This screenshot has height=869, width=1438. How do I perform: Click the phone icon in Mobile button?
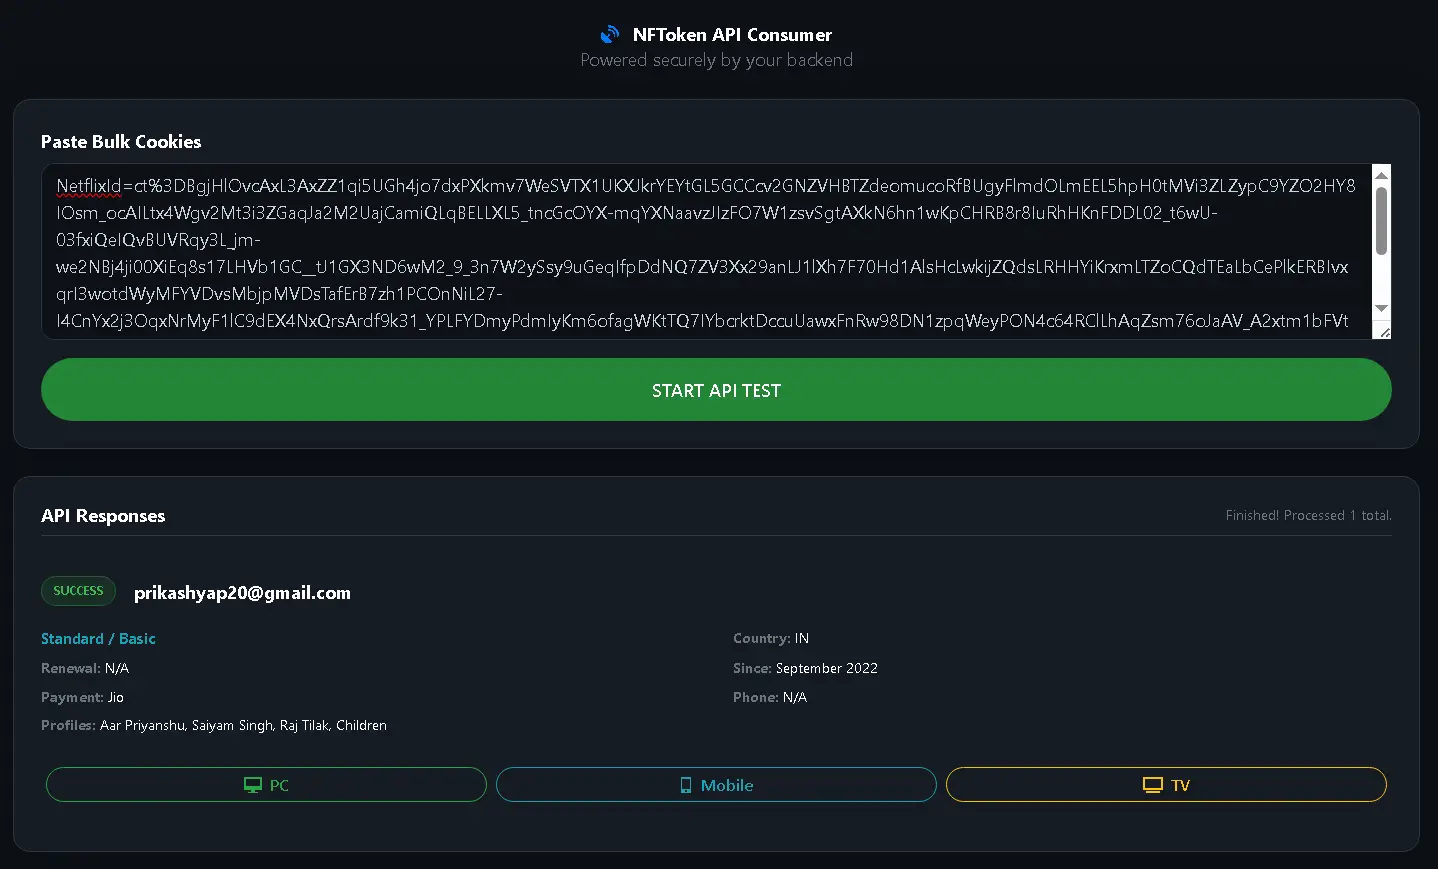(x=686, y=785)
